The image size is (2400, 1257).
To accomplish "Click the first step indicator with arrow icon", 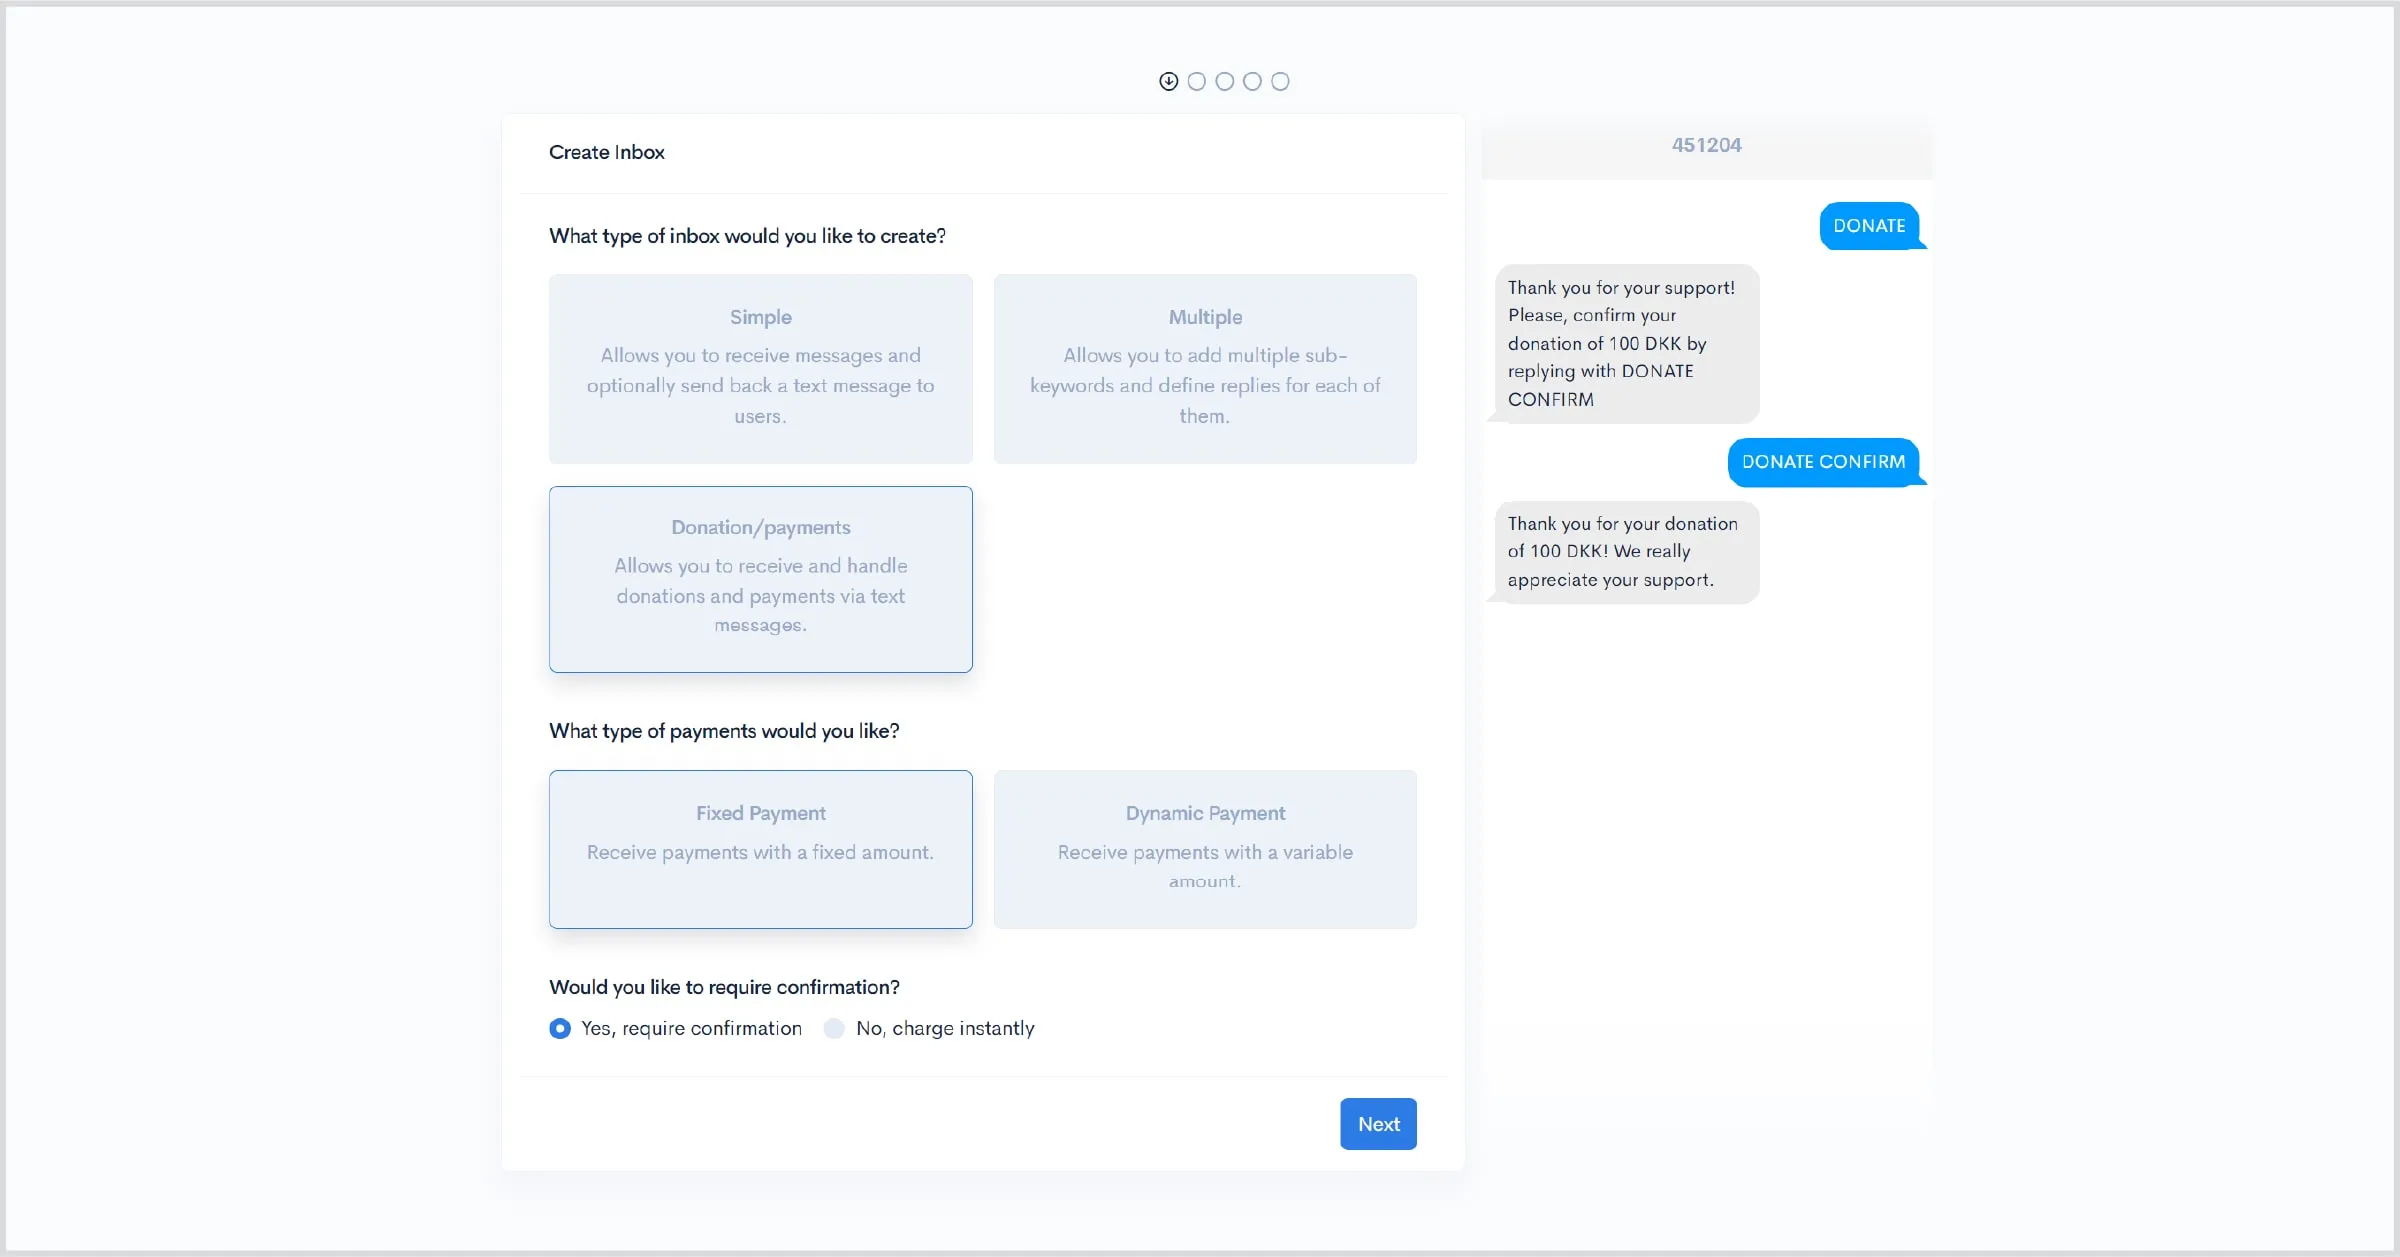I will [x=1168, y=82].
